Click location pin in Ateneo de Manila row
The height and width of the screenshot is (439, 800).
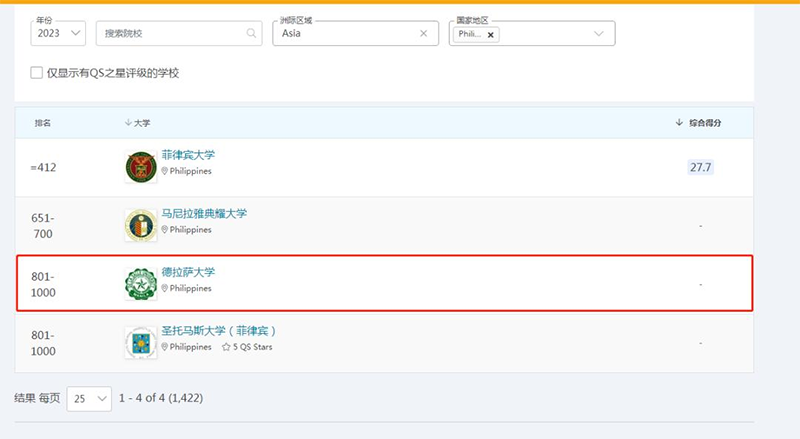click(165, 229)
